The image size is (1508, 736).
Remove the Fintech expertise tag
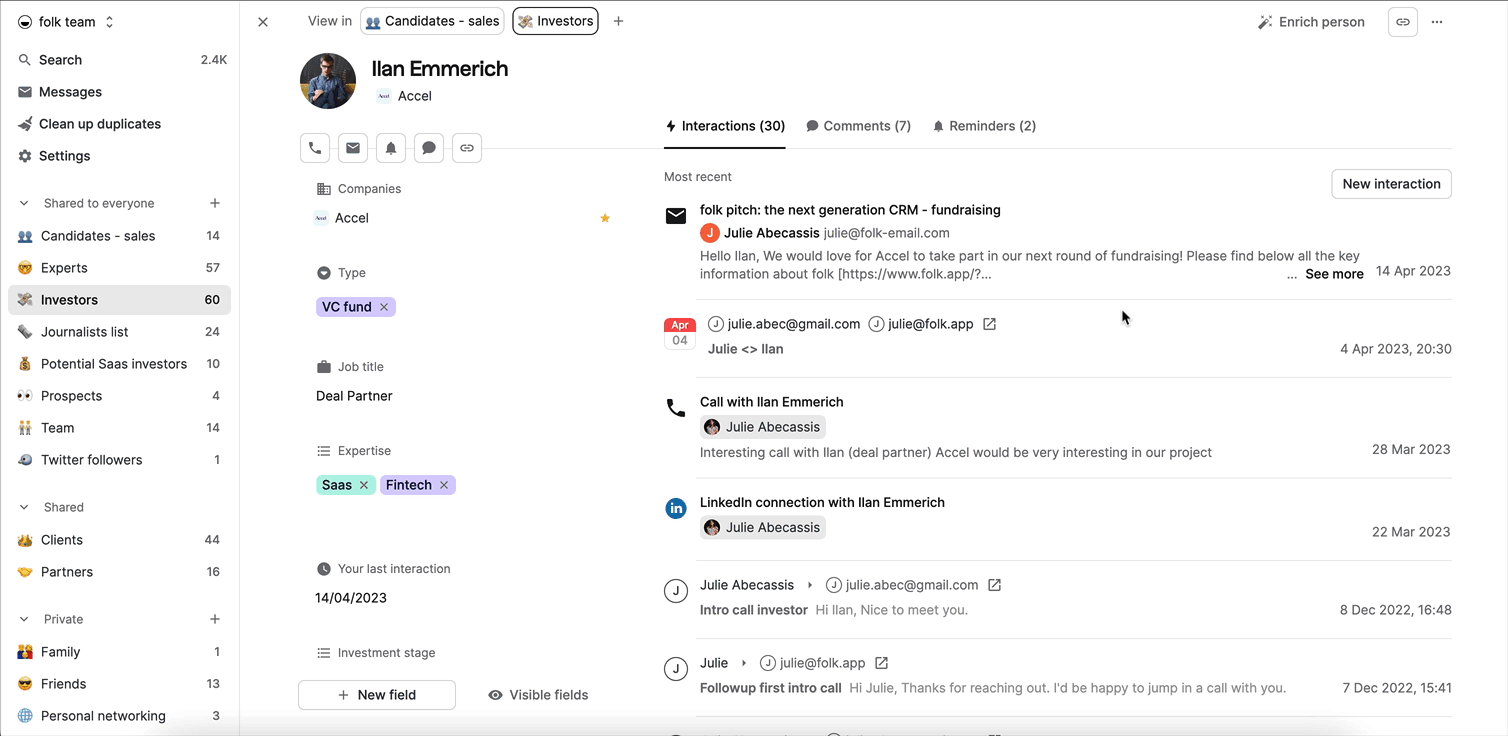(444, 485)
